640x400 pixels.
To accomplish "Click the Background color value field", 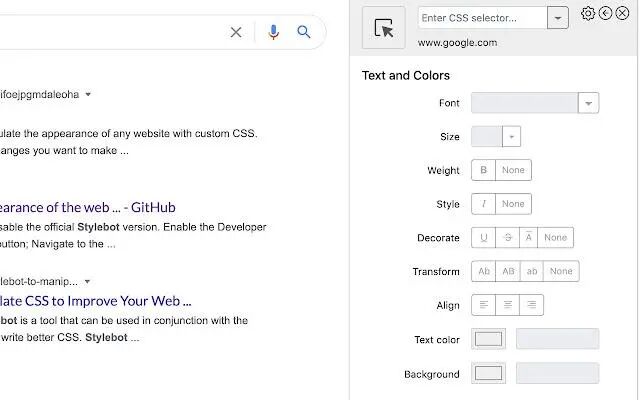I will coord(557,373).
